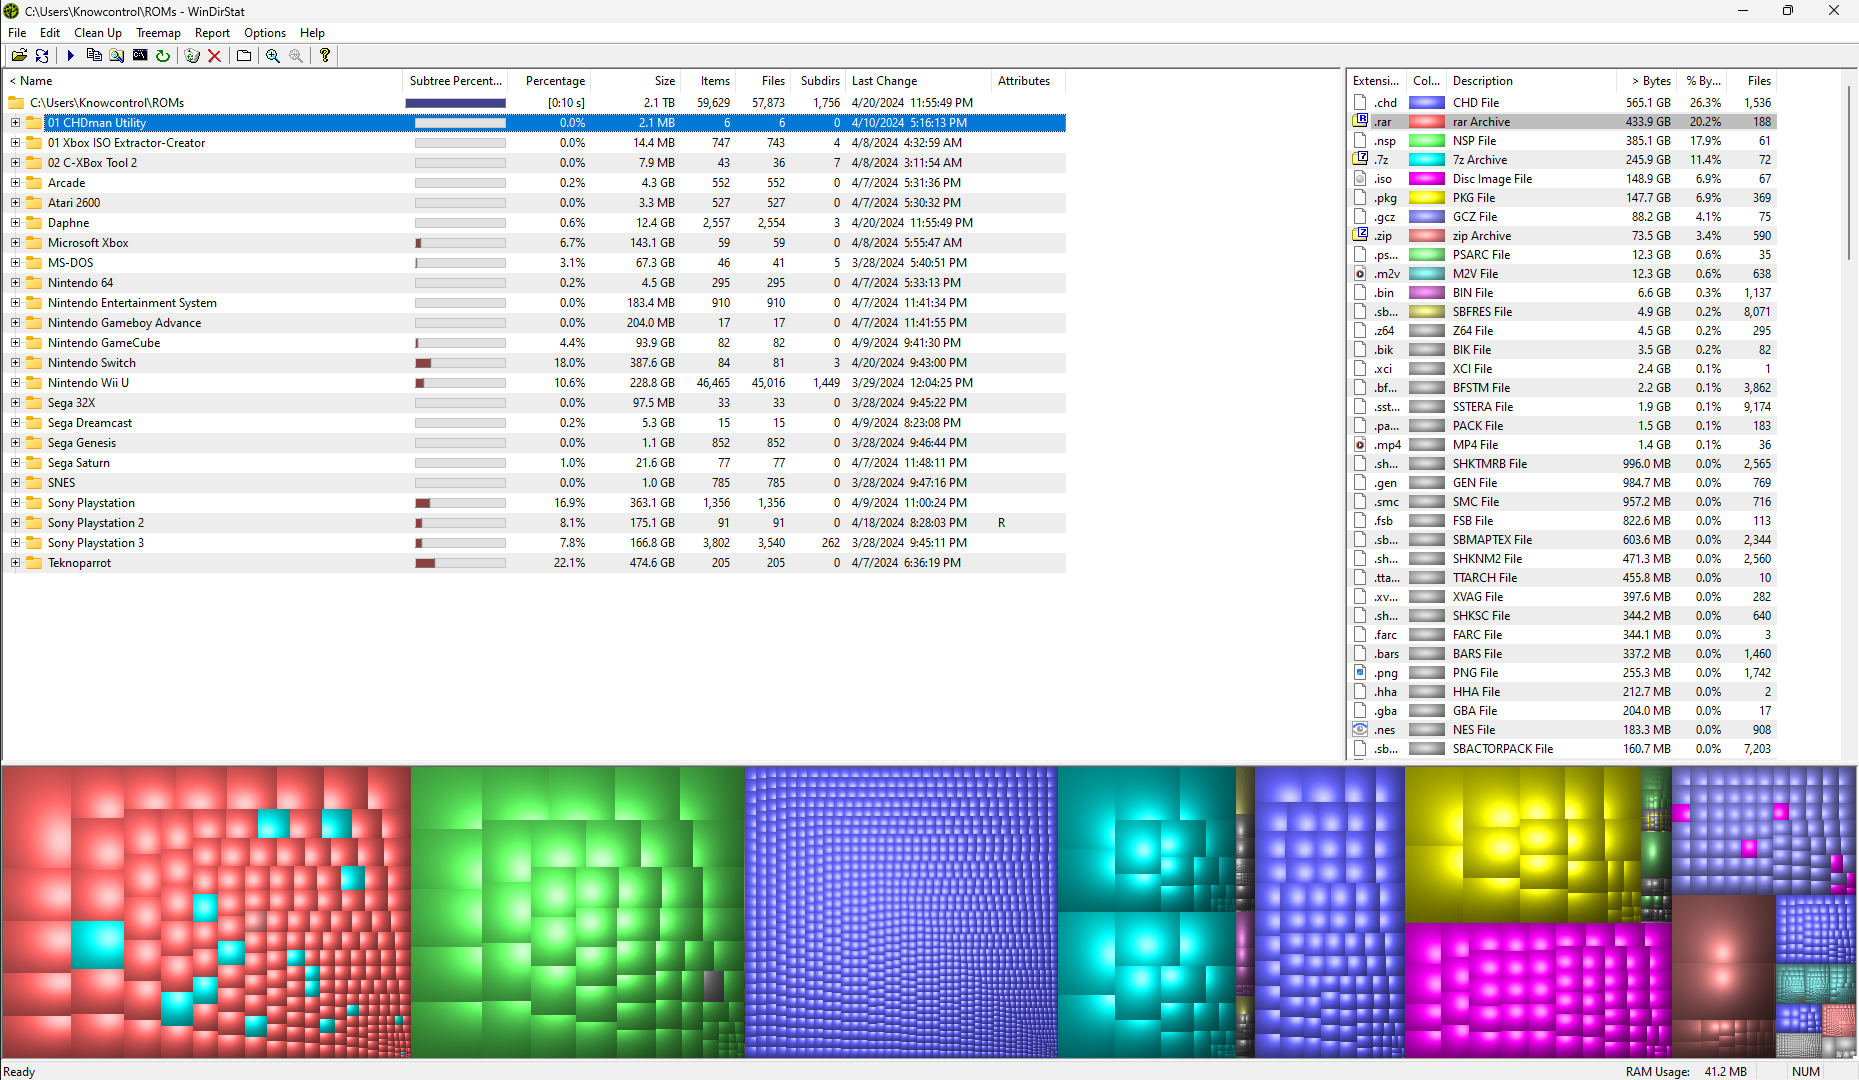The width and height of the screenshot is (1859, 1080).
Task: Click the Zoom In magnifier icon
Action: pos(273,56)
